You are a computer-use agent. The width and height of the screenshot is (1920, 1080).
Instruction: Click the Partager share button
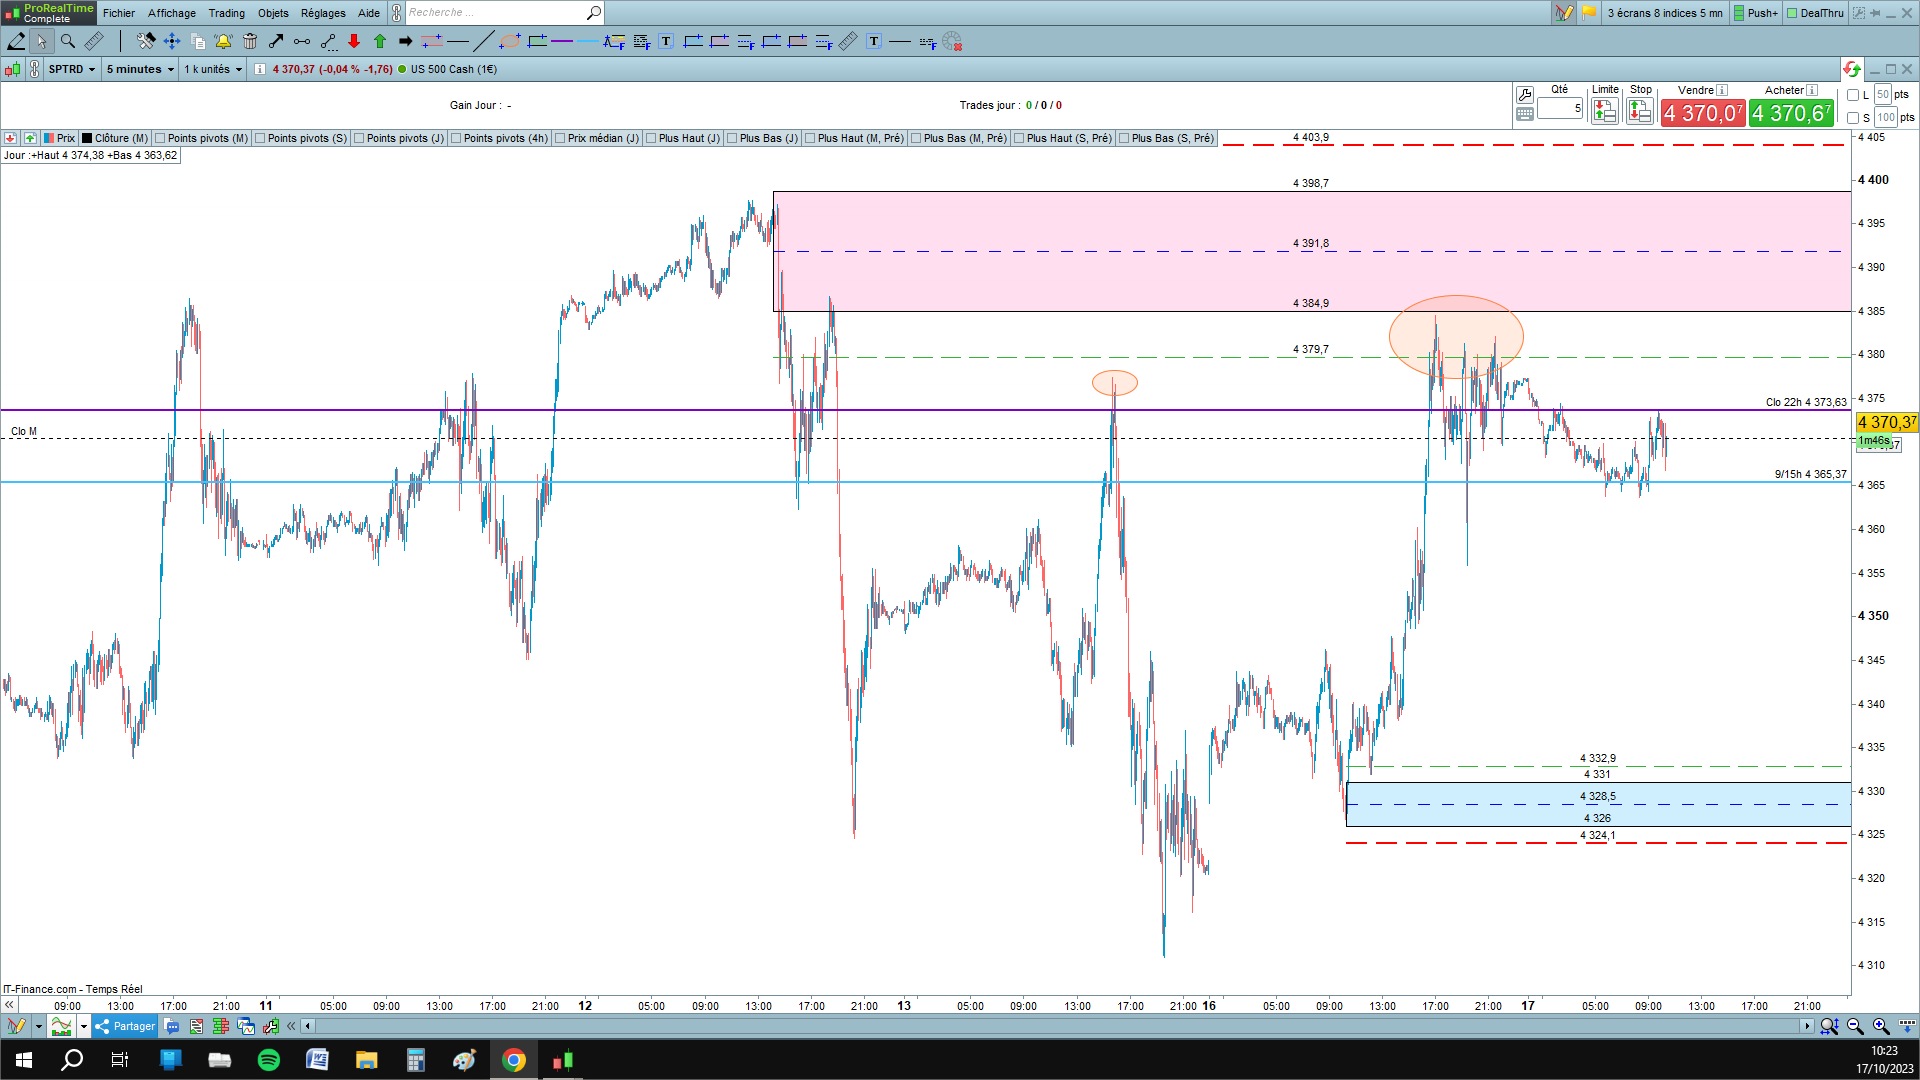coord(125,1026)
